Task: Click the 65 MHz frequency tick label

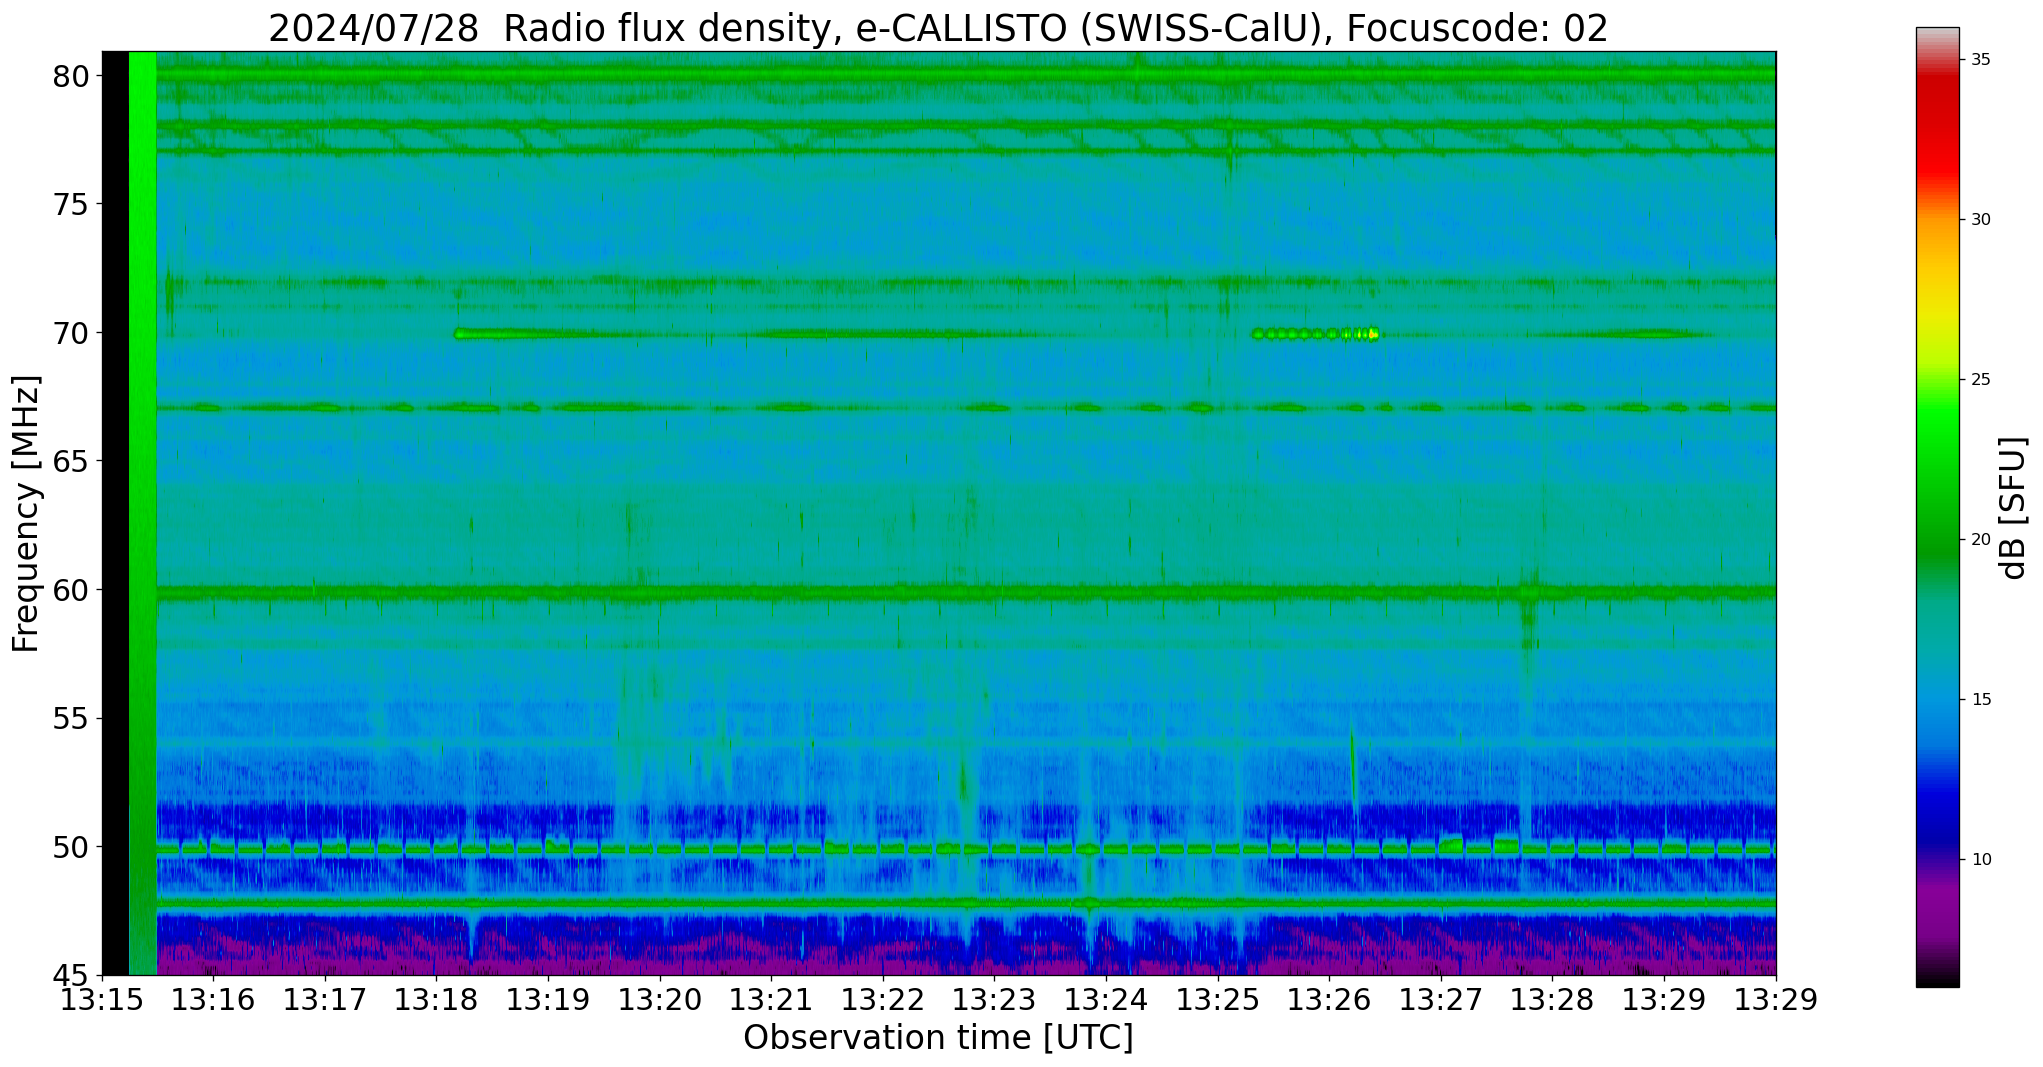Action: (x=70, y=462)
